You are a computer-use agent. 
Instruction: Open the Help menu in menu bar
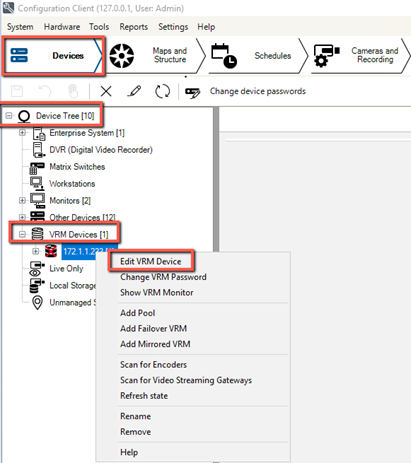coord(206,27)
